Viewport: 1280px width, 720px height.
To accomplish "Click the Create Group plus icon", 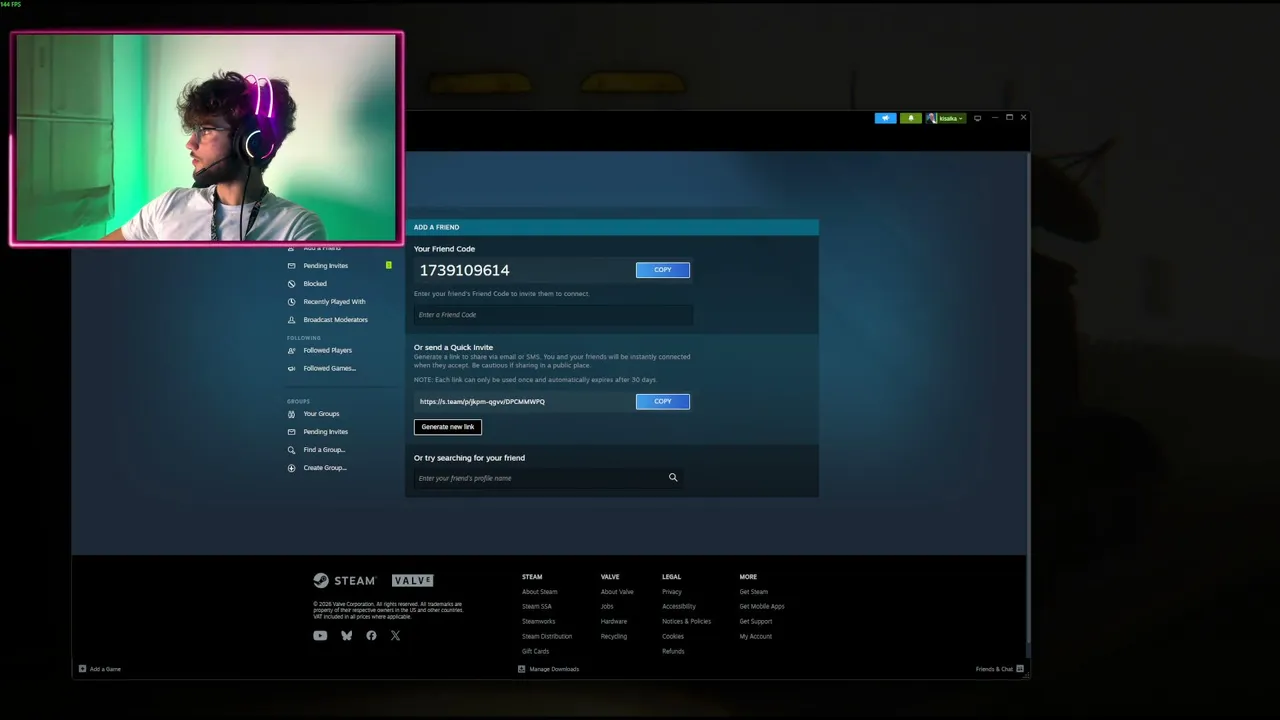I will coord(292,468).
